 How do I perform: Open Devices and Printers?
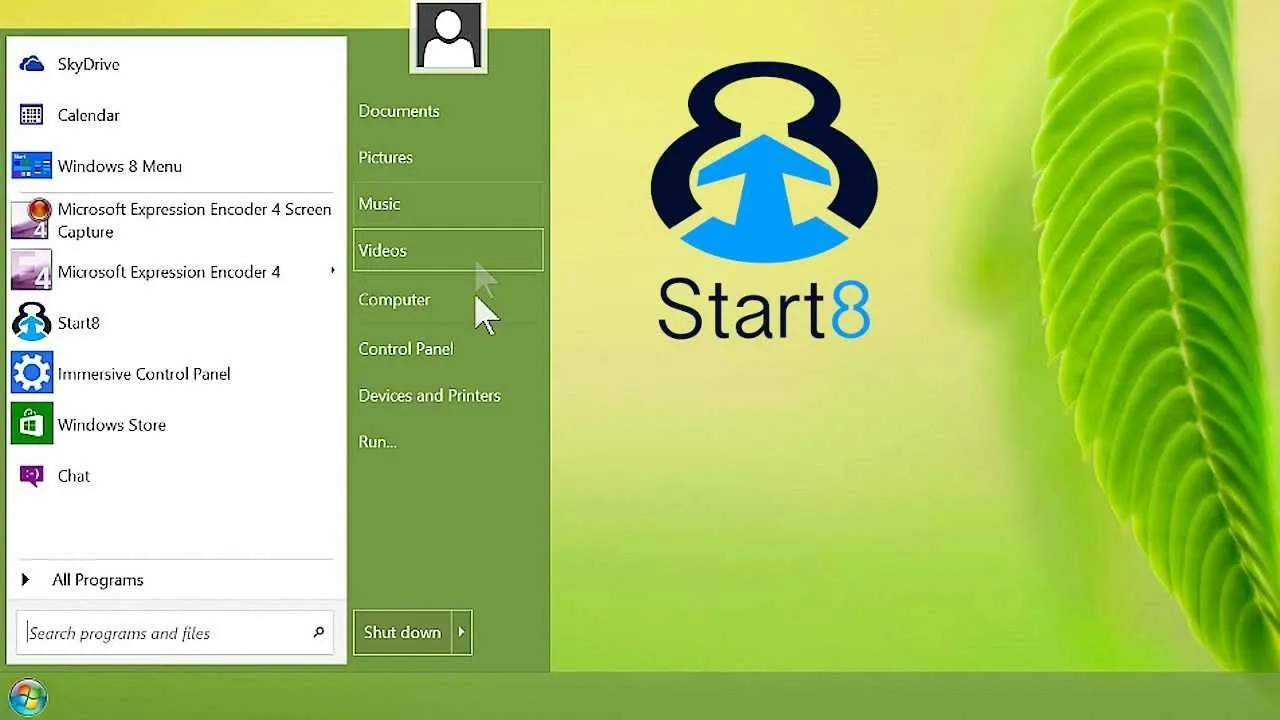430,395
